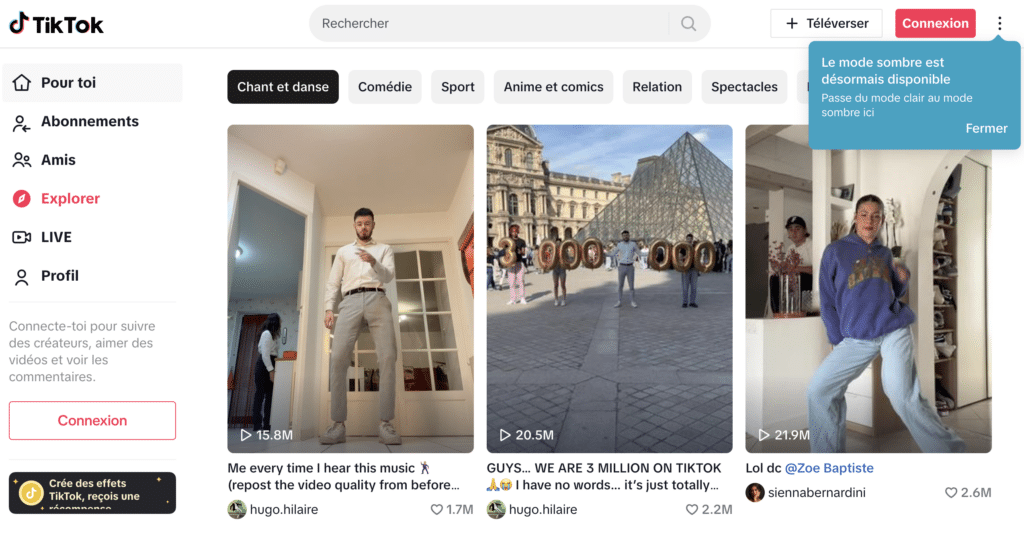Open the dancing man in hallway video
This screenshot has width=1024, height=538.
point(350,289)
